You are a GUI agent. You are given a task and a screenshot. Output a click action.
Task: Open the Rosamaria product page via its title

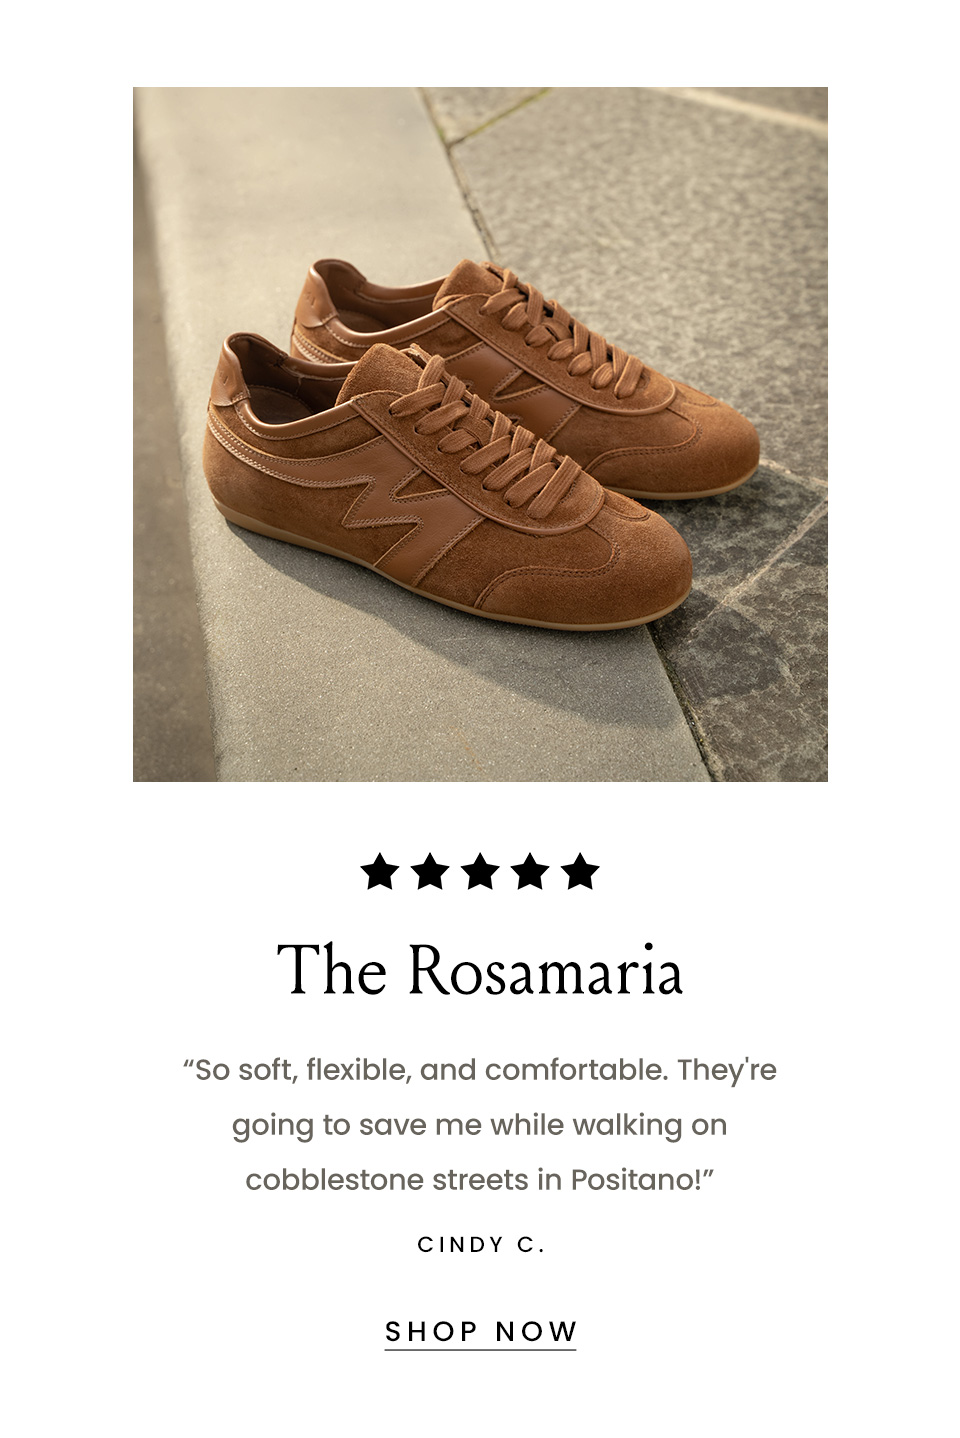pos(480,968)
